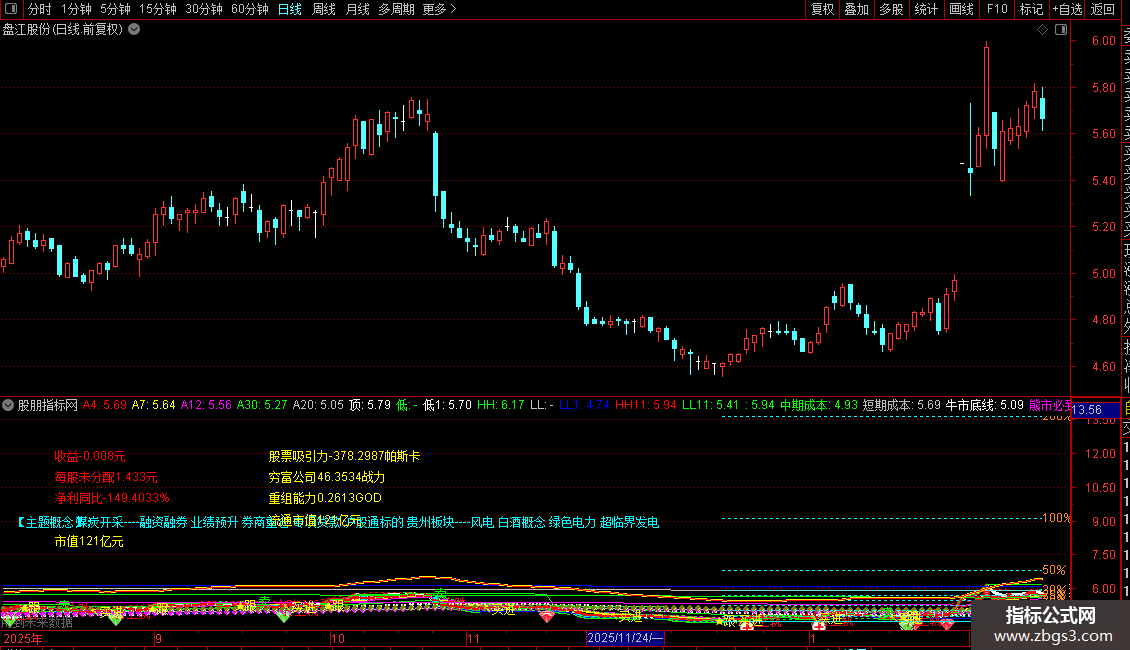This screenshot has width=1130, height=650.
Task: Click the 13.56 highlighted price label
Action: tap(1095, 409)
